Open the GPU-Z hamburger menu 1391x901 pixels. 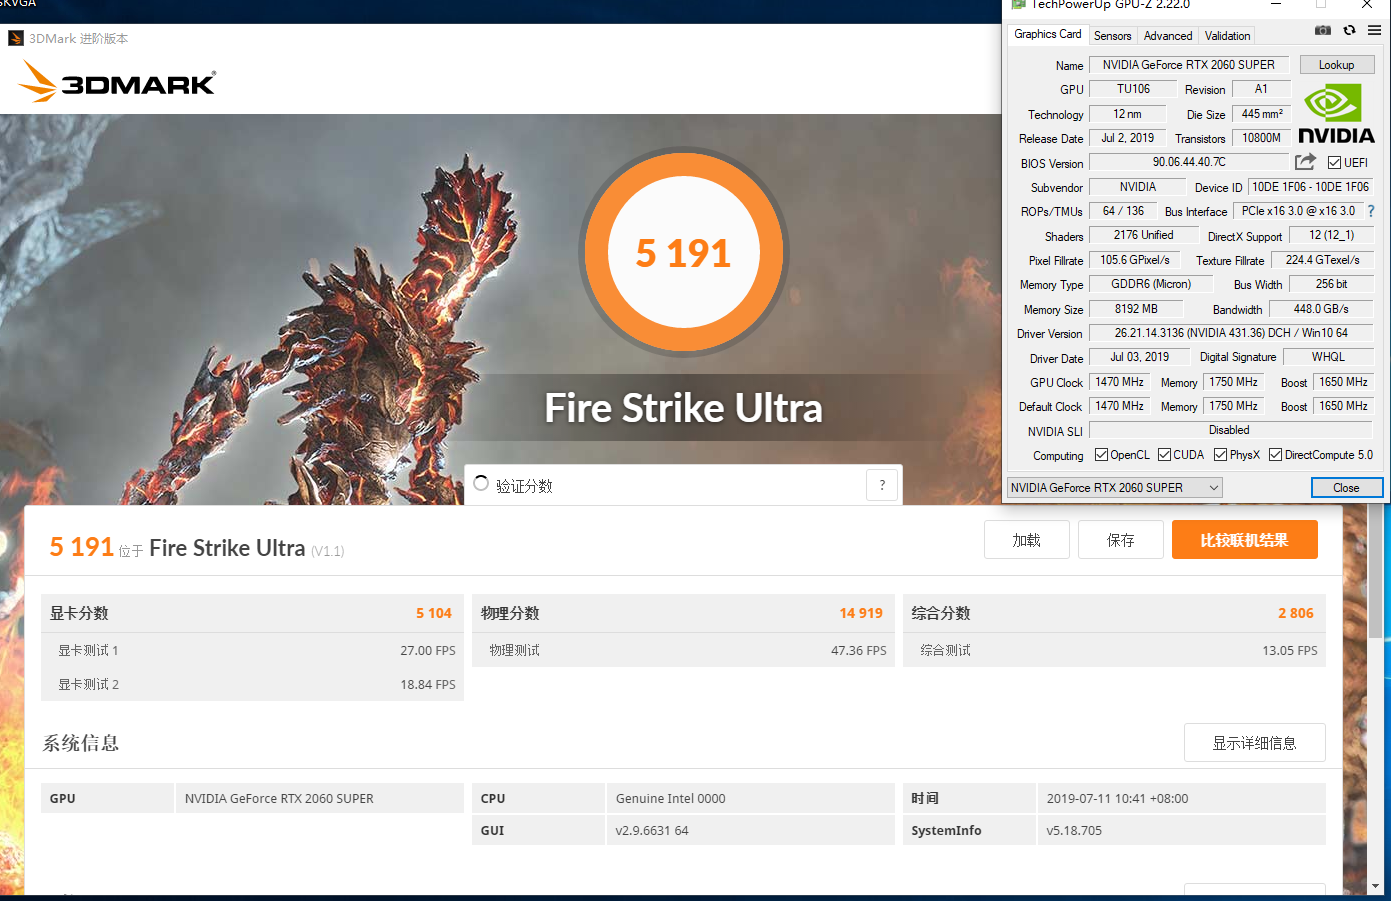[1374, 30]
